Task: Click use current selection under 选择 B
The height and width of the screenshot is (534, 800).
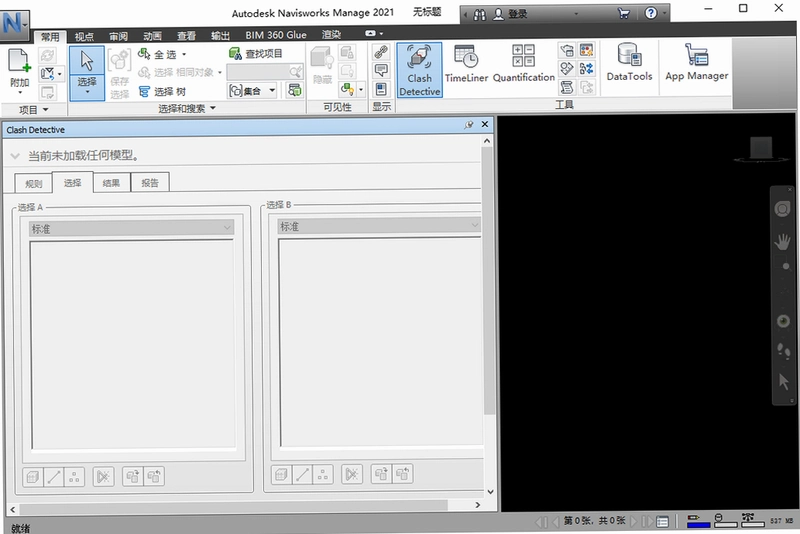Action: (x=381, y=474)
